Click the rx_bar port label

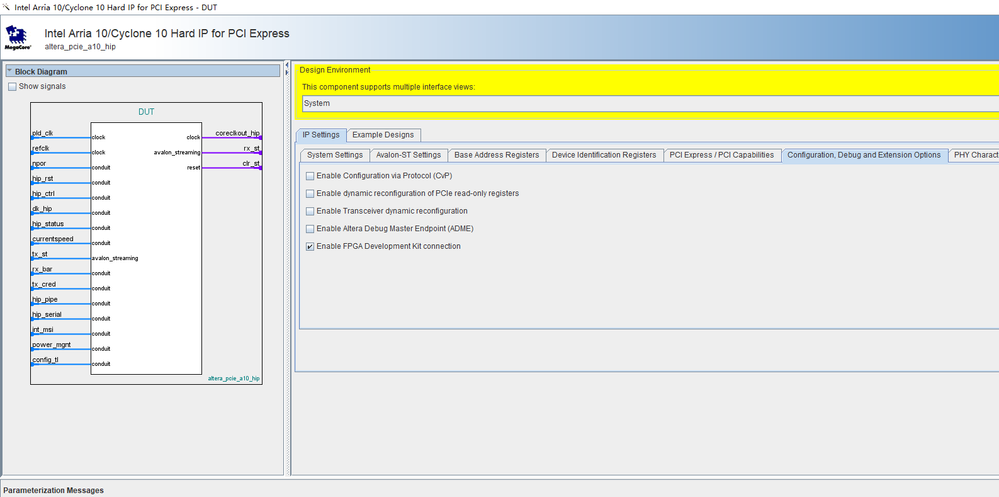42,270
